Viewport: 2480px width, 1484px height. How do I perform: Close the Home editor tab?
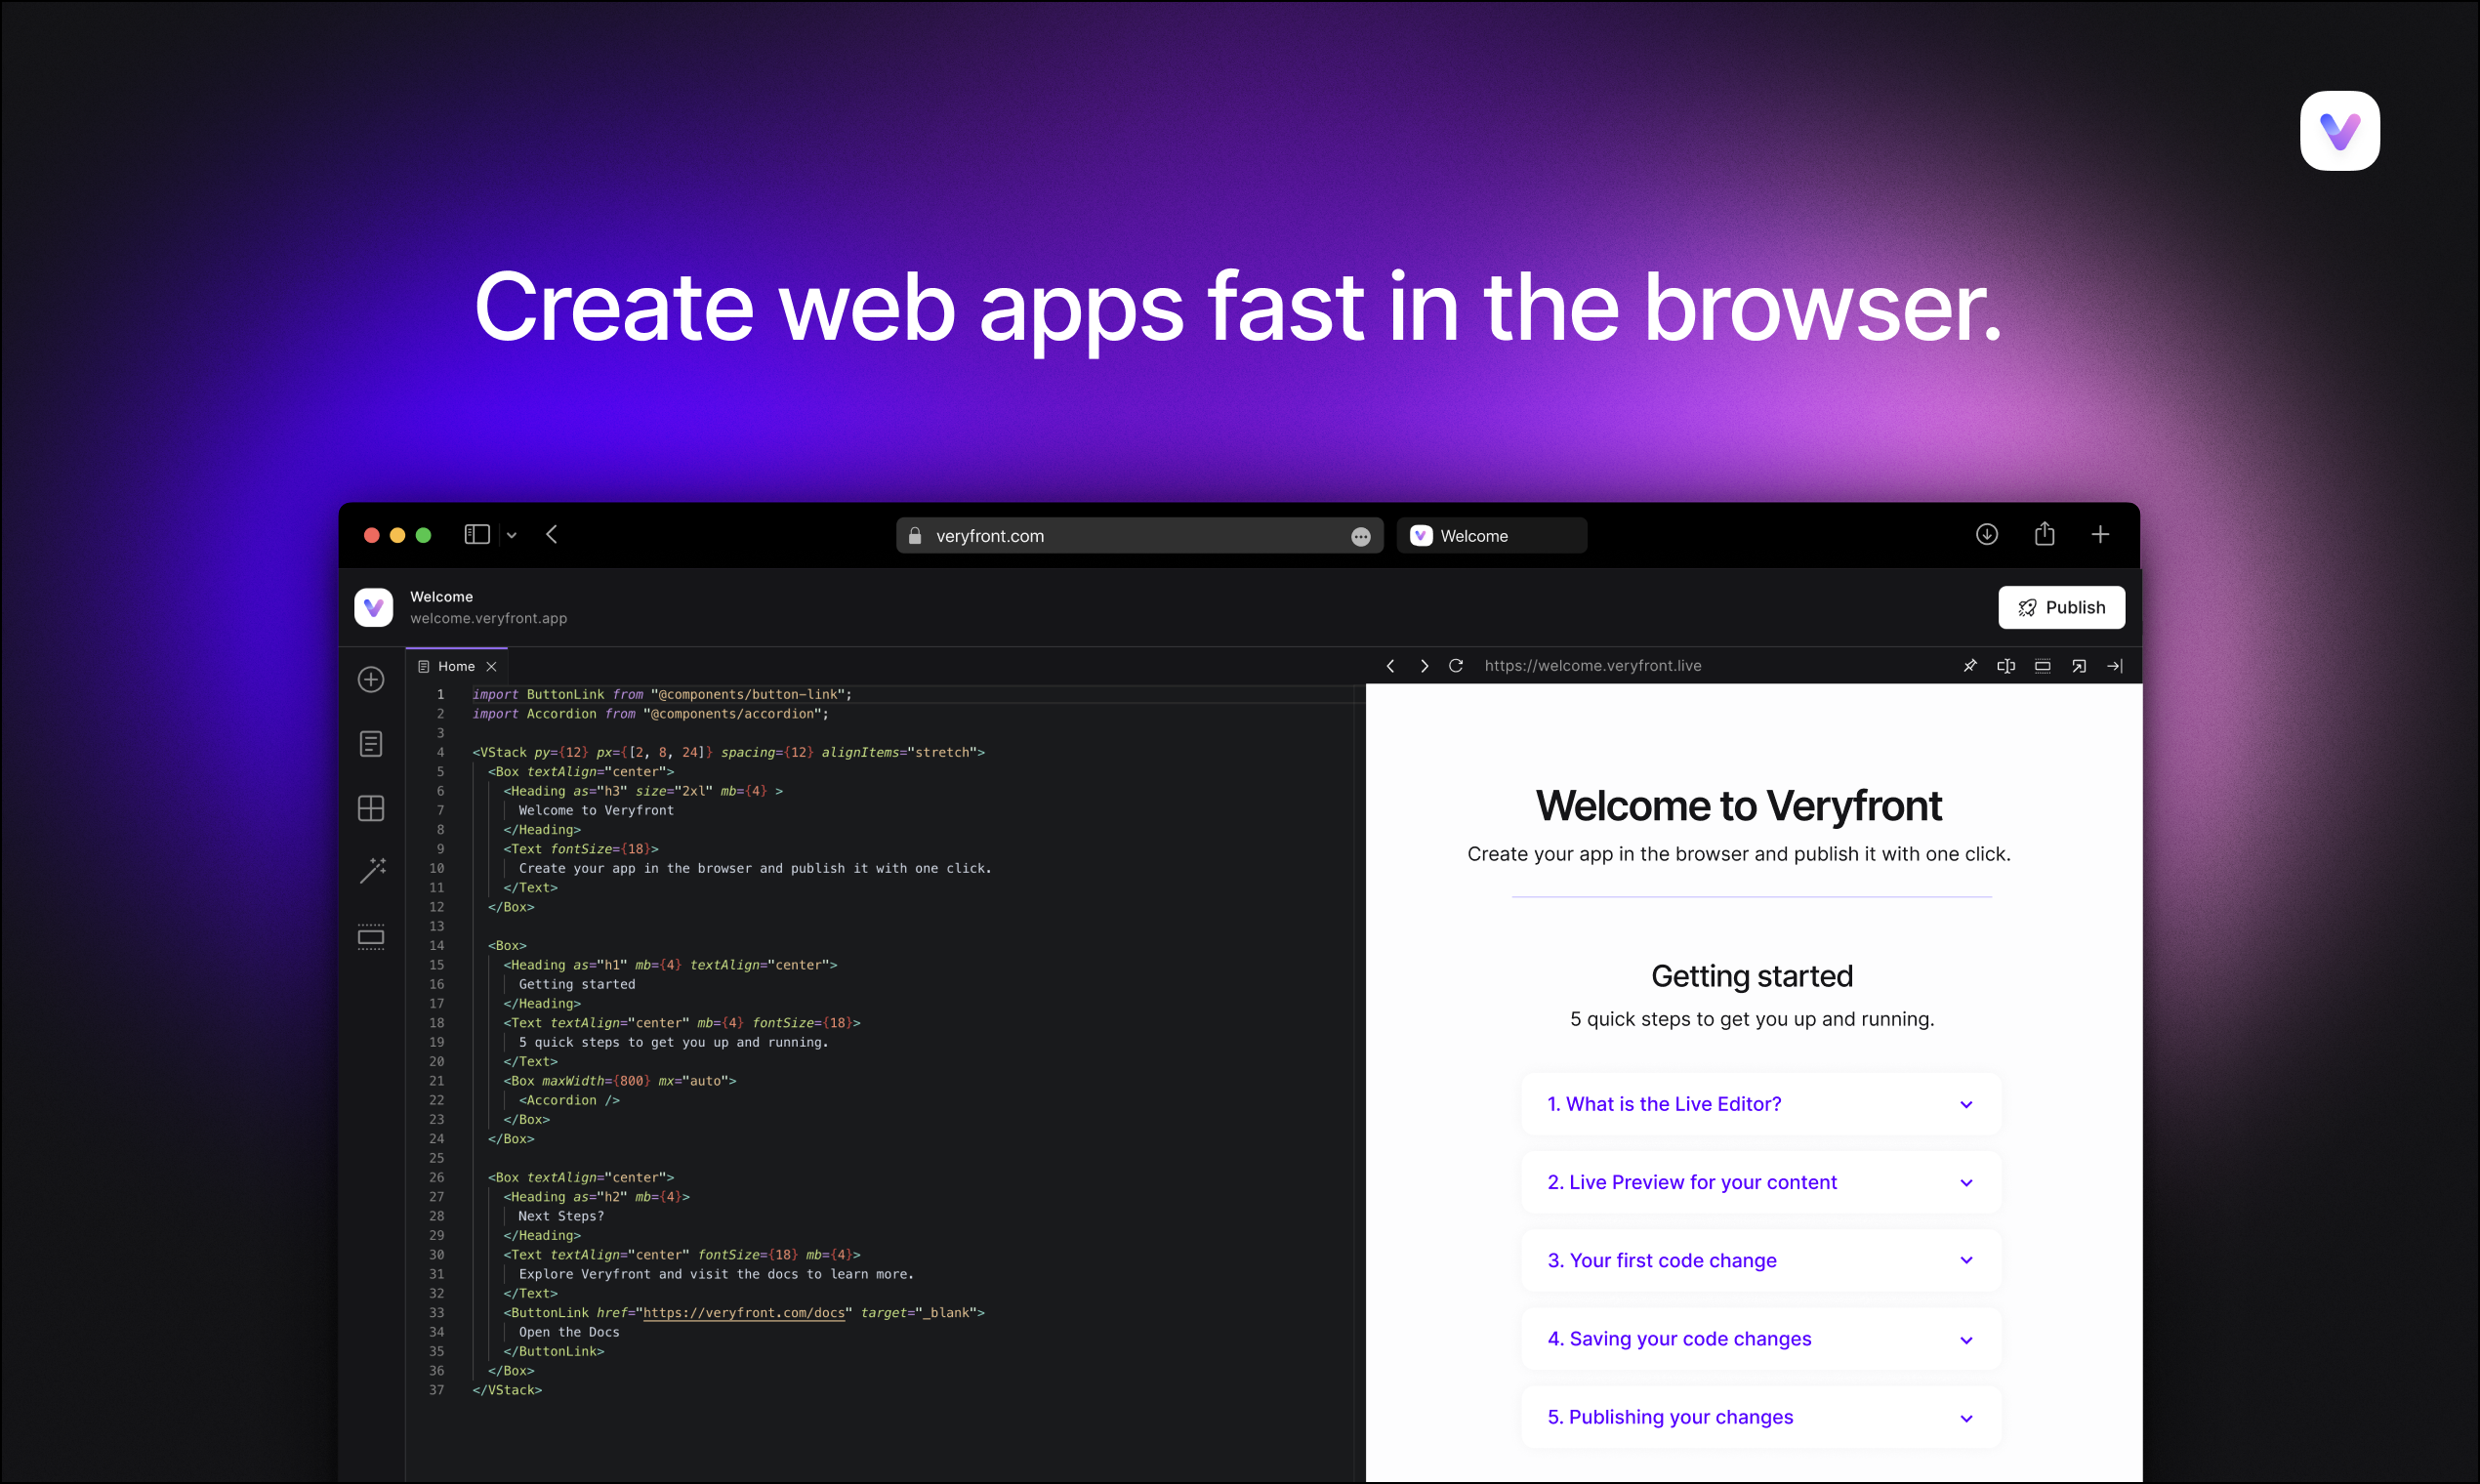click(491, 666)
